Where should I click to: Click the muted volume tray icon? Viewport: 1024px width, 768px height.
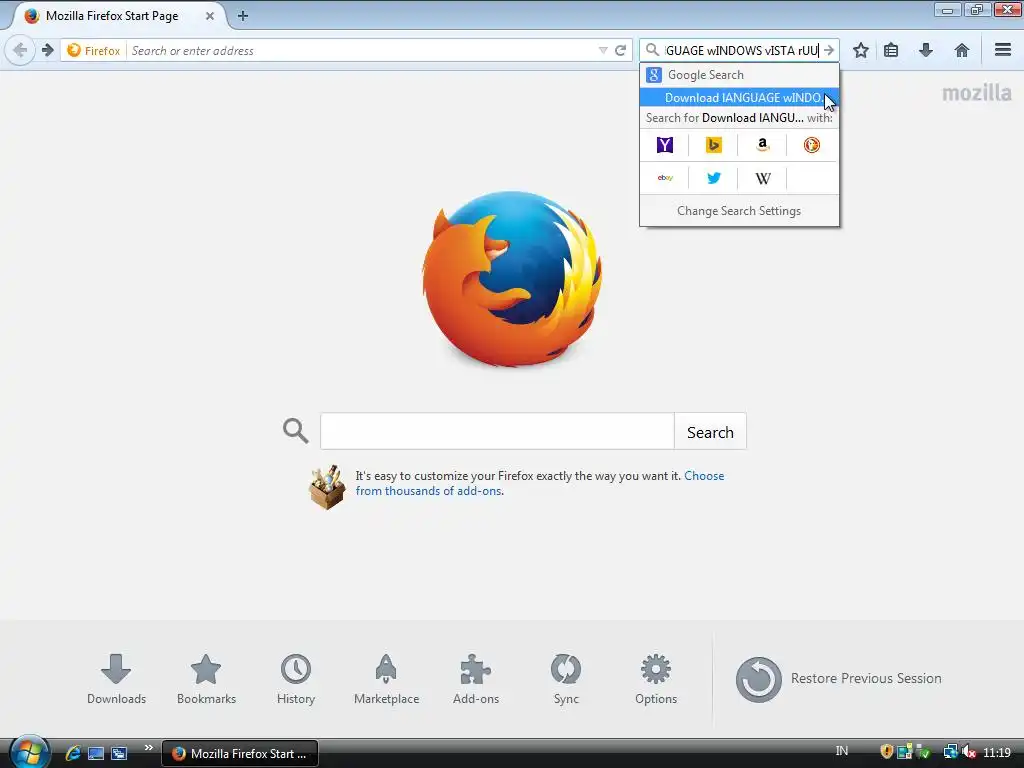(968, 752)
